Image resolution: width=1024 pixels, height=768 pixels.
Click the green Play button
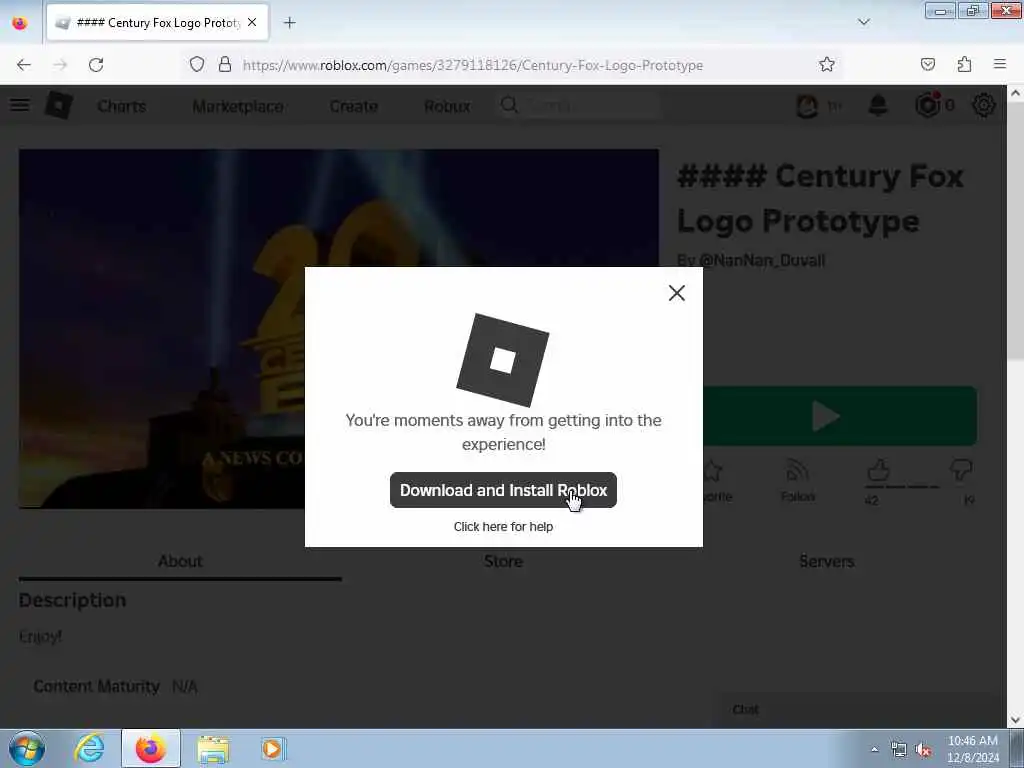840,416
